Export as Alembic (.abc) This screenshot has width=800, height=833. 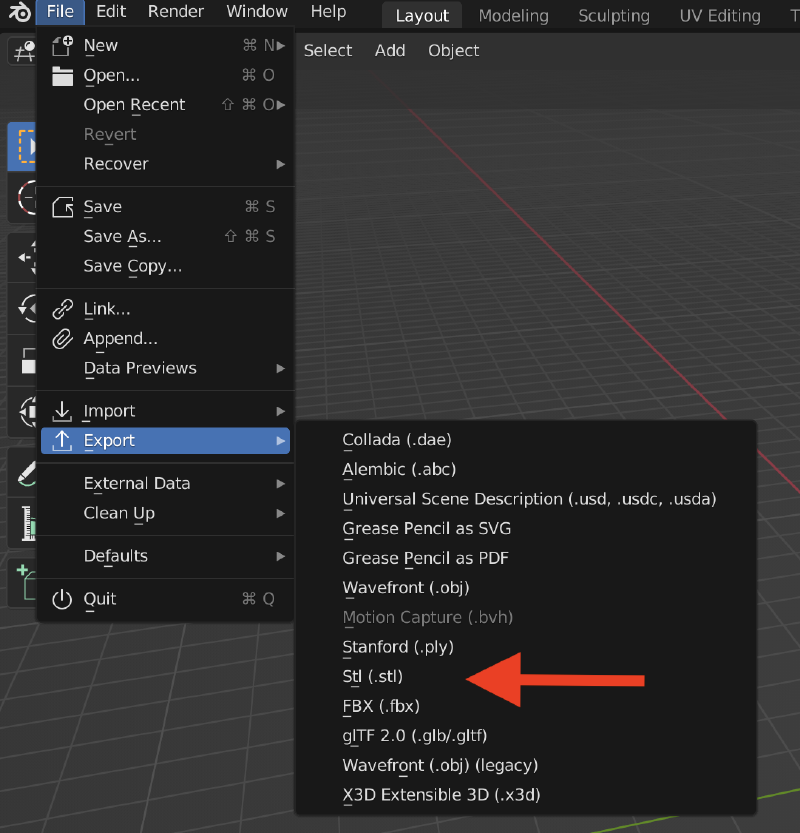[525, 470]
